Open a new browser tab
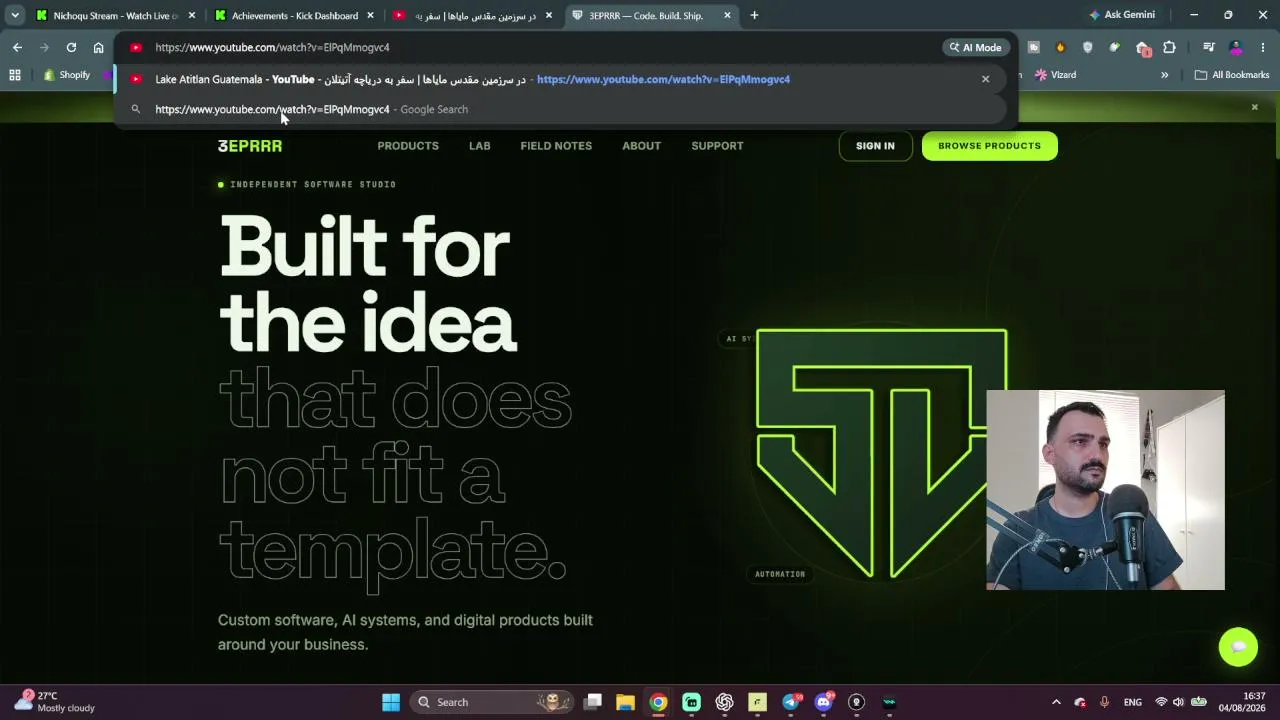Image resolution: width=1280 pixels, height=720 pixels. click(x=754, y=15)
